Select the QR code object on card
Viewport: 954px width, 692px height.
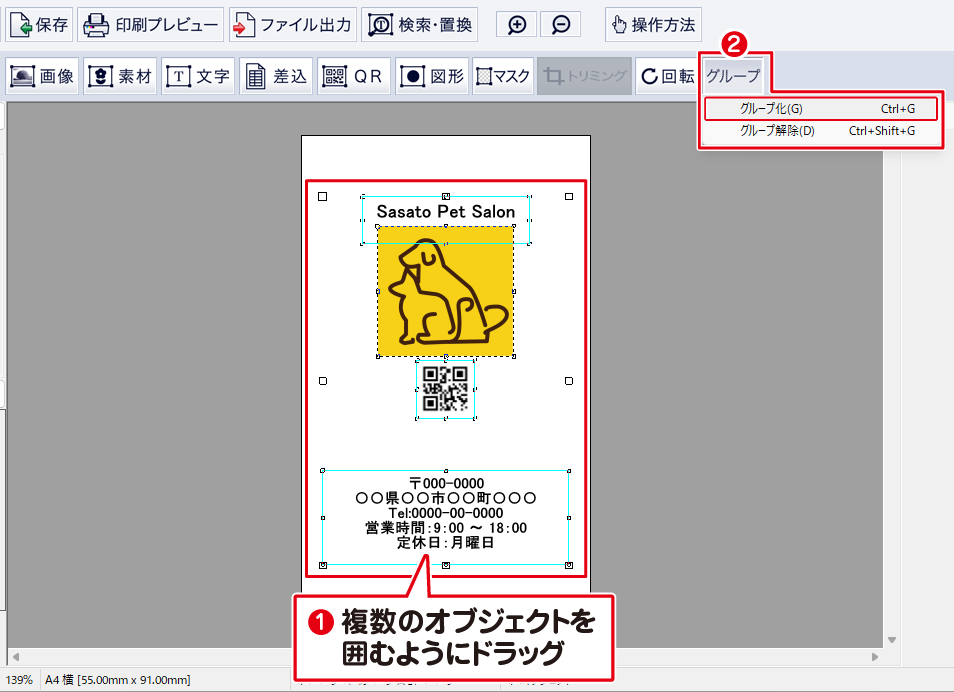click(x=445, y=389)
